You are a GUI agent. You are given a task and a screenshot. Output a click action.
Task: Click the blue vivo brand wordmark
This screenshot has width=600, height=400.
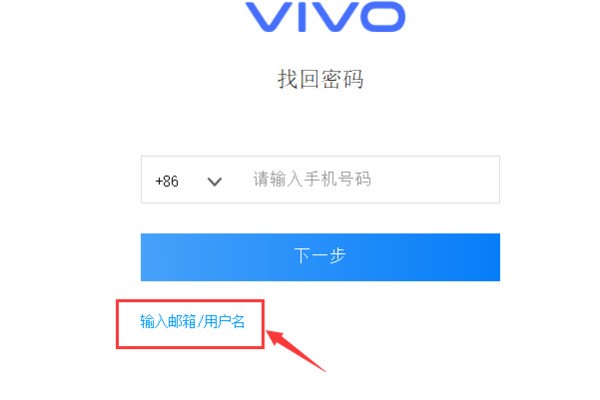tap(325, 16)
